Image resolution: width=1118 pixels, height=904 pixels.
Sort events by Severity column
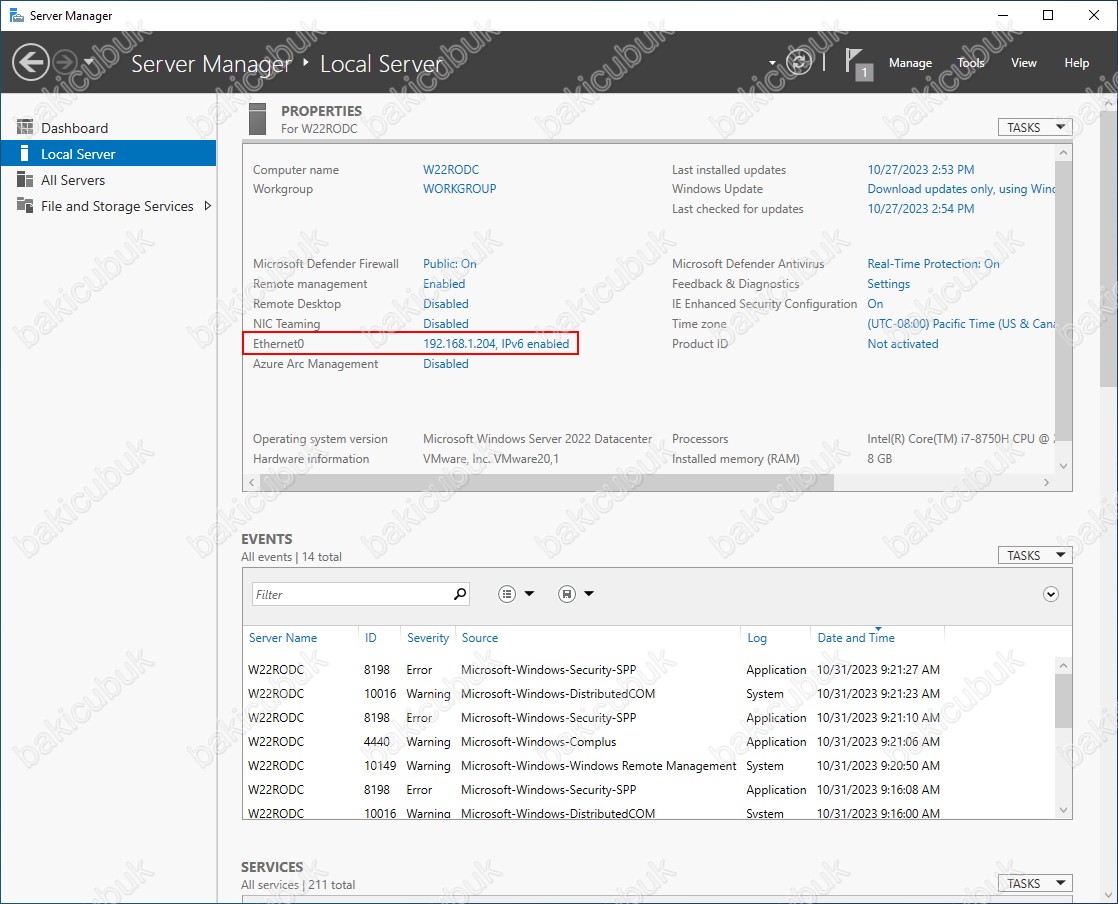(x=428, y=638)
